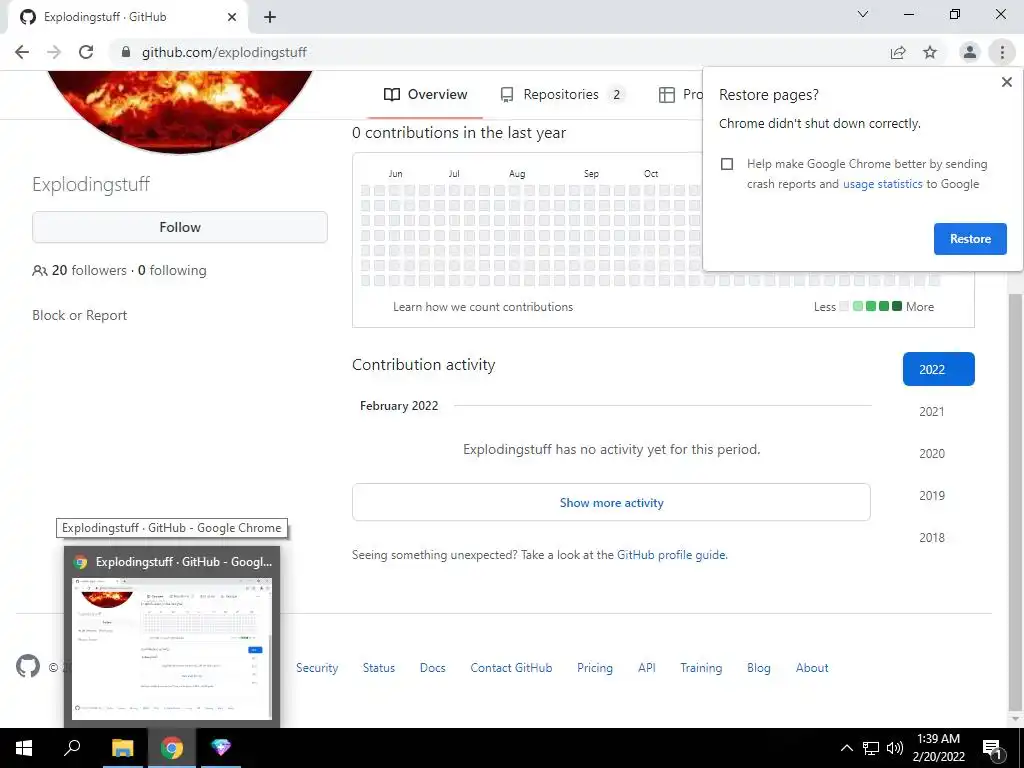1024x768 pixels.
Task: View site info via padlock icon
Action: click(x=126, y=52)
